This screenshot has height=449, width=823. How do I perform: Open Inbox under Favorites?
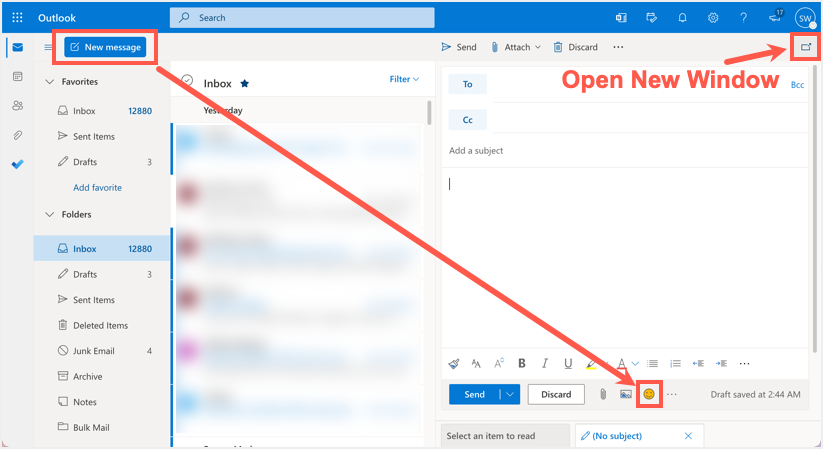point(102,111)
